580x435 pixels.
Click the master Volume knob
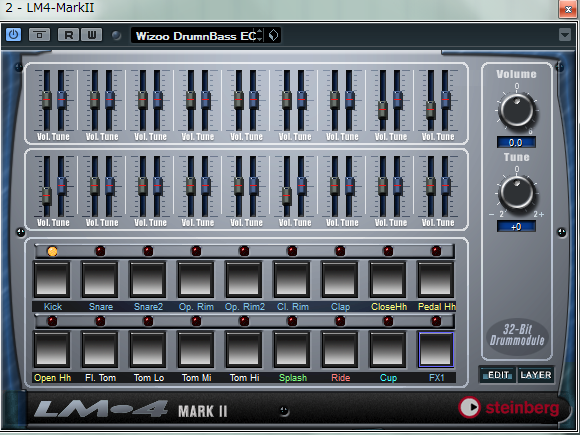[x=517, y=110]
